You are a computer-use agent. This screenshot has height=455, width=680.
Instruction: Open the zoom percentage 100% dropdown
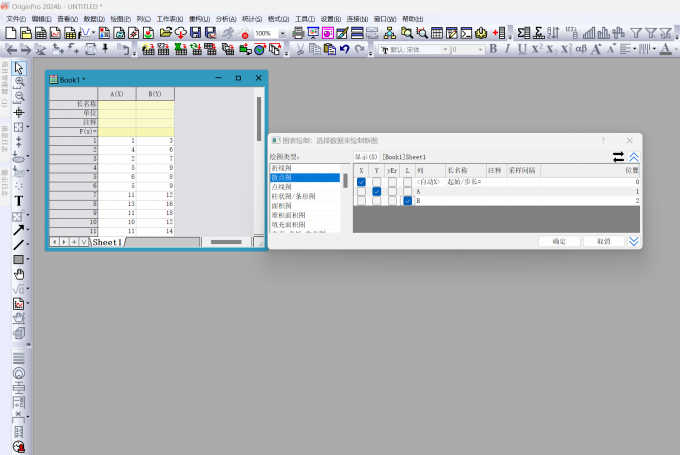282,33
